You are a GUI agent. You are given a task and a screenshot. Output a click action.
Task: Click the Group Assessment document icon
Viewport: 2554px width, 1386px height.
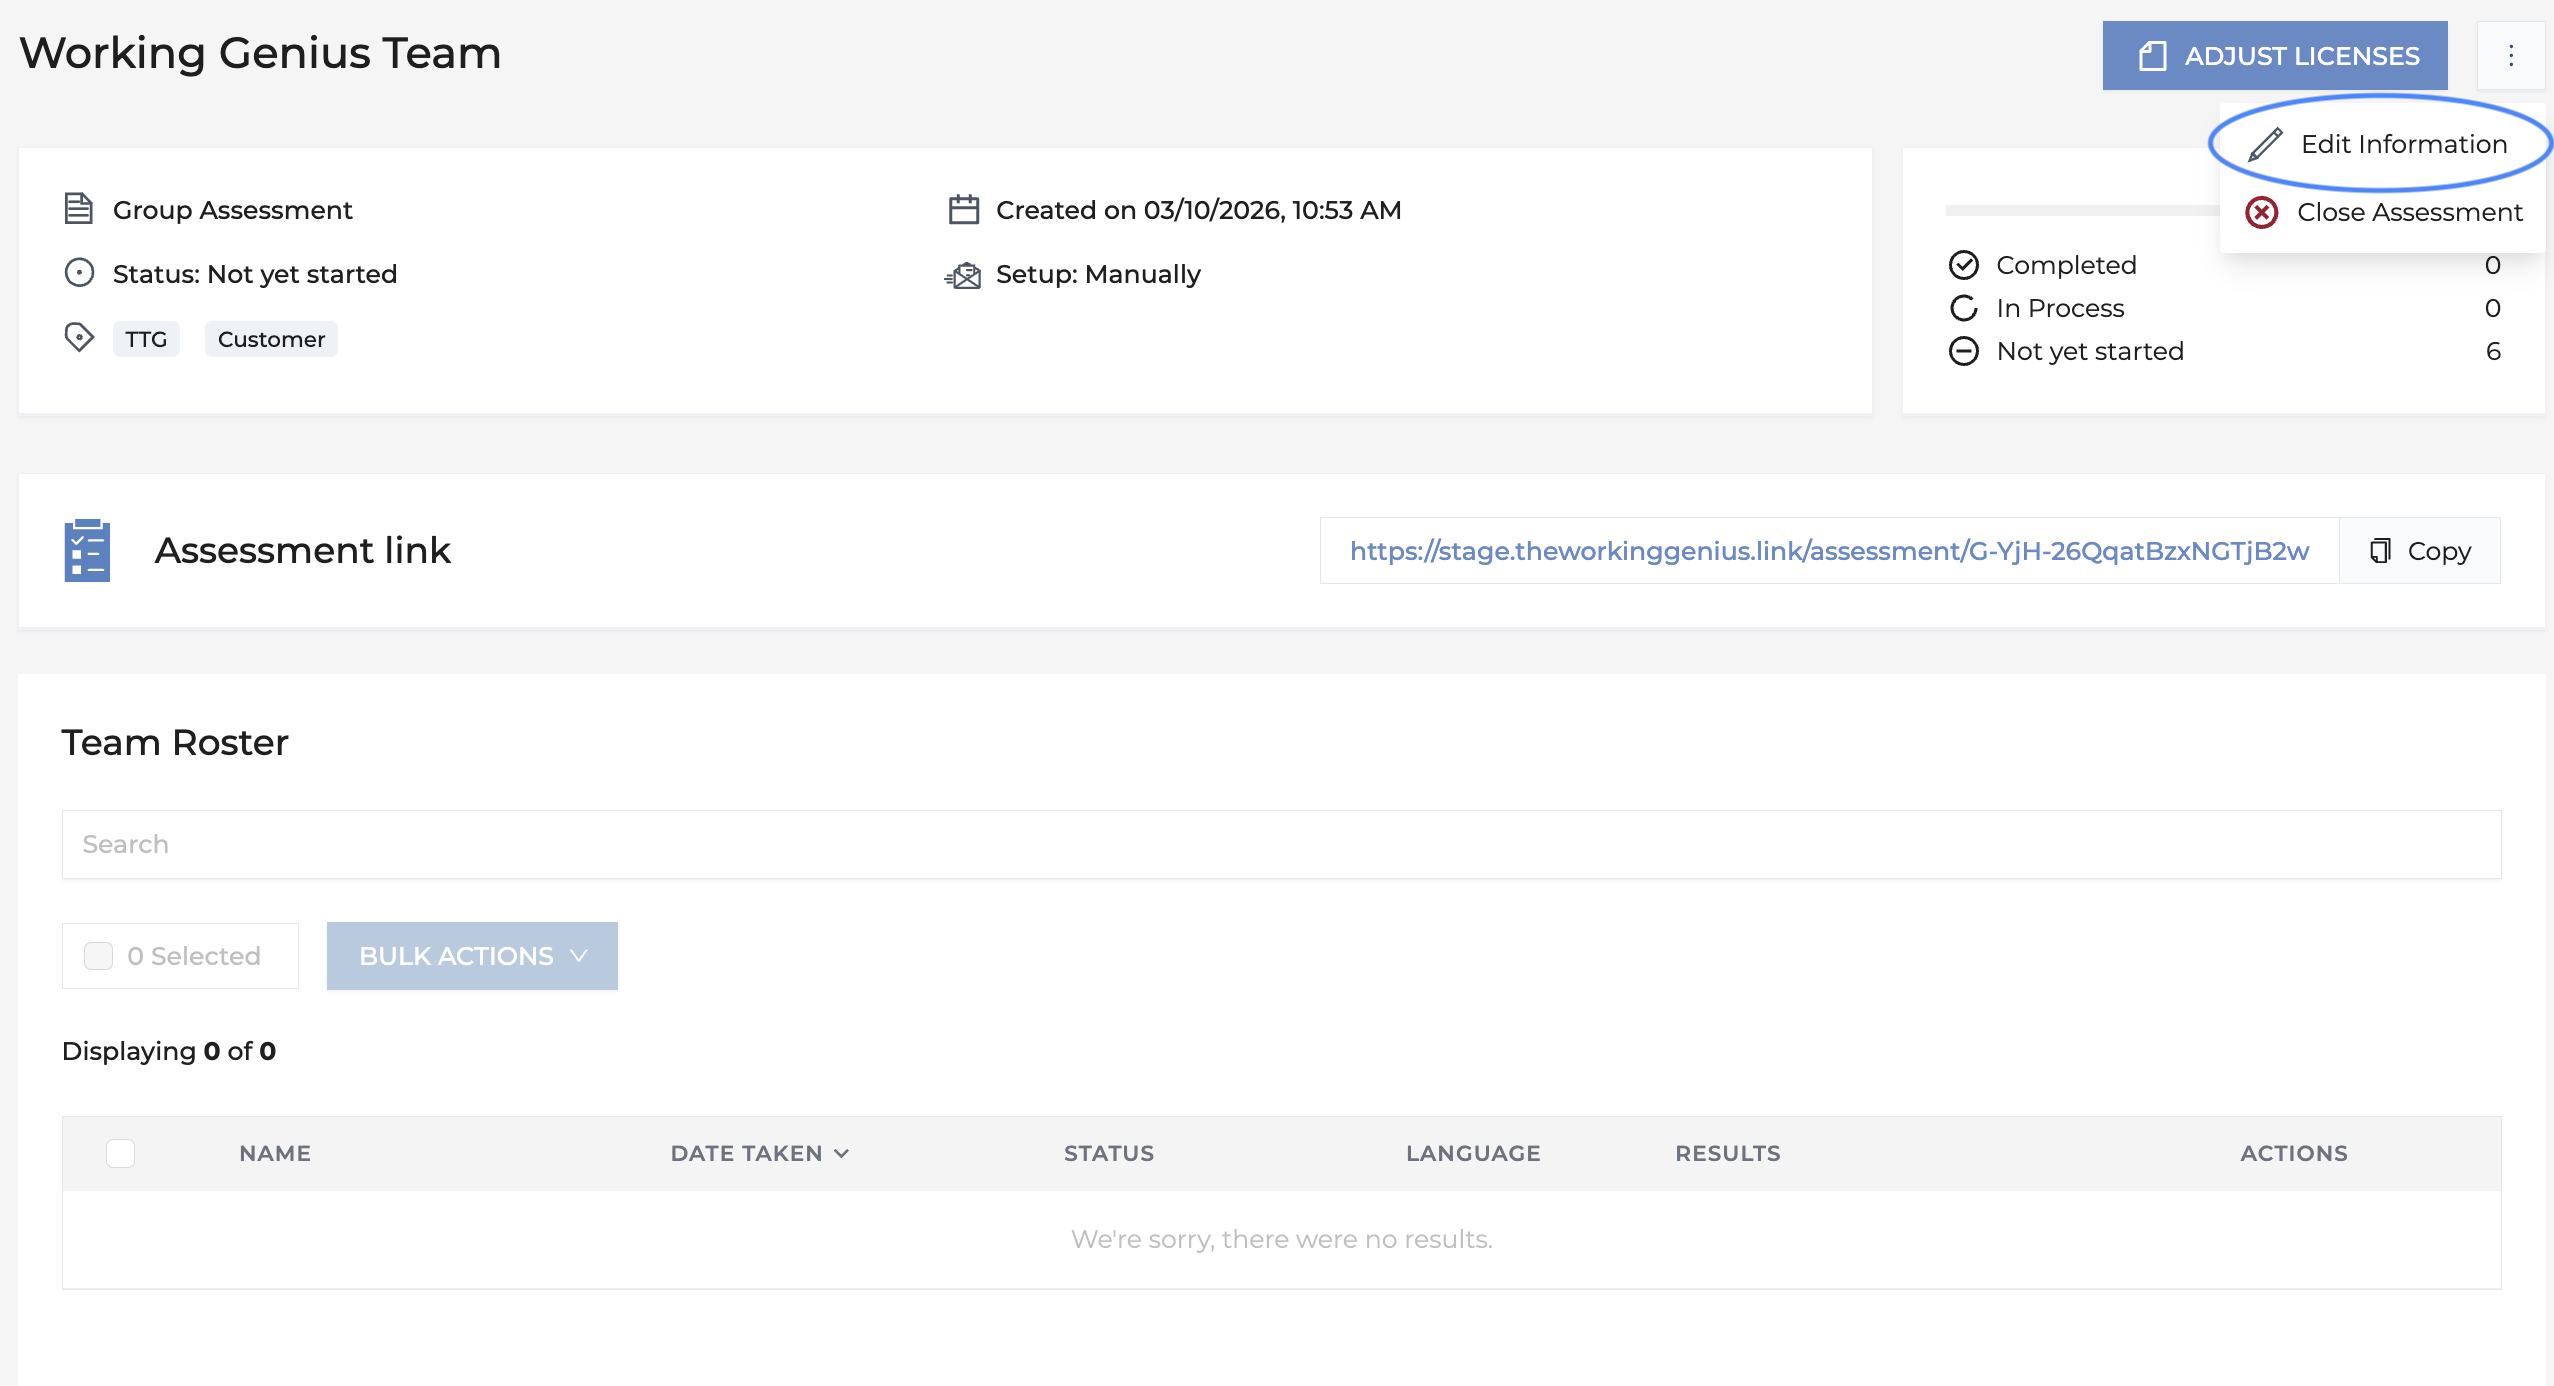78,209
